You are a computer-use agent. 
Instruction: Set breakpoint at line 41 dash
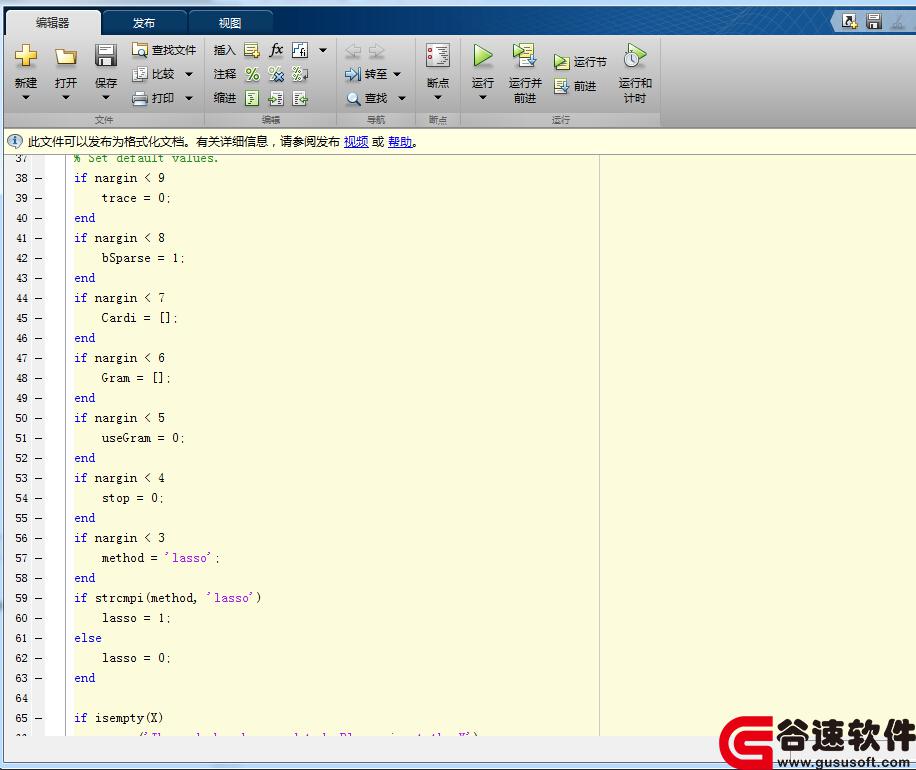39,238
